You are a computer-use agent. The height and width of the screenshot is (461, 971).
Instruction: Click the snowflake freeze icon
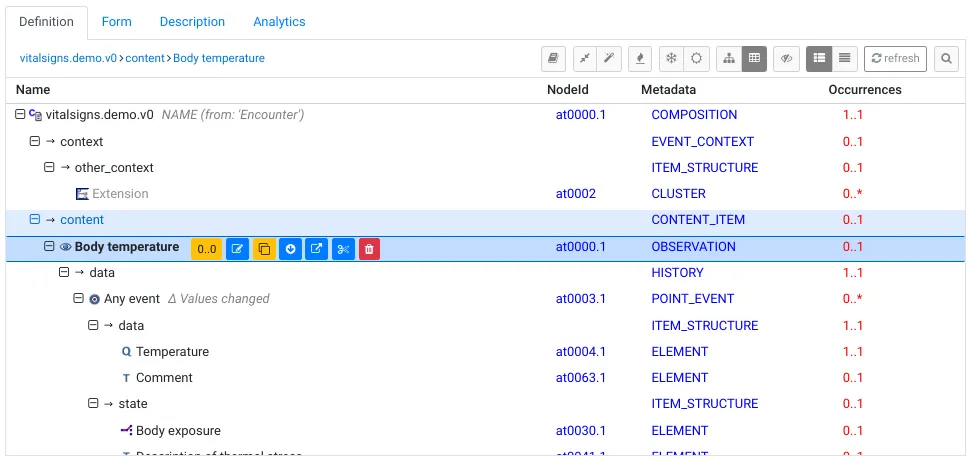pyautogui.click(x=671, y=58)
